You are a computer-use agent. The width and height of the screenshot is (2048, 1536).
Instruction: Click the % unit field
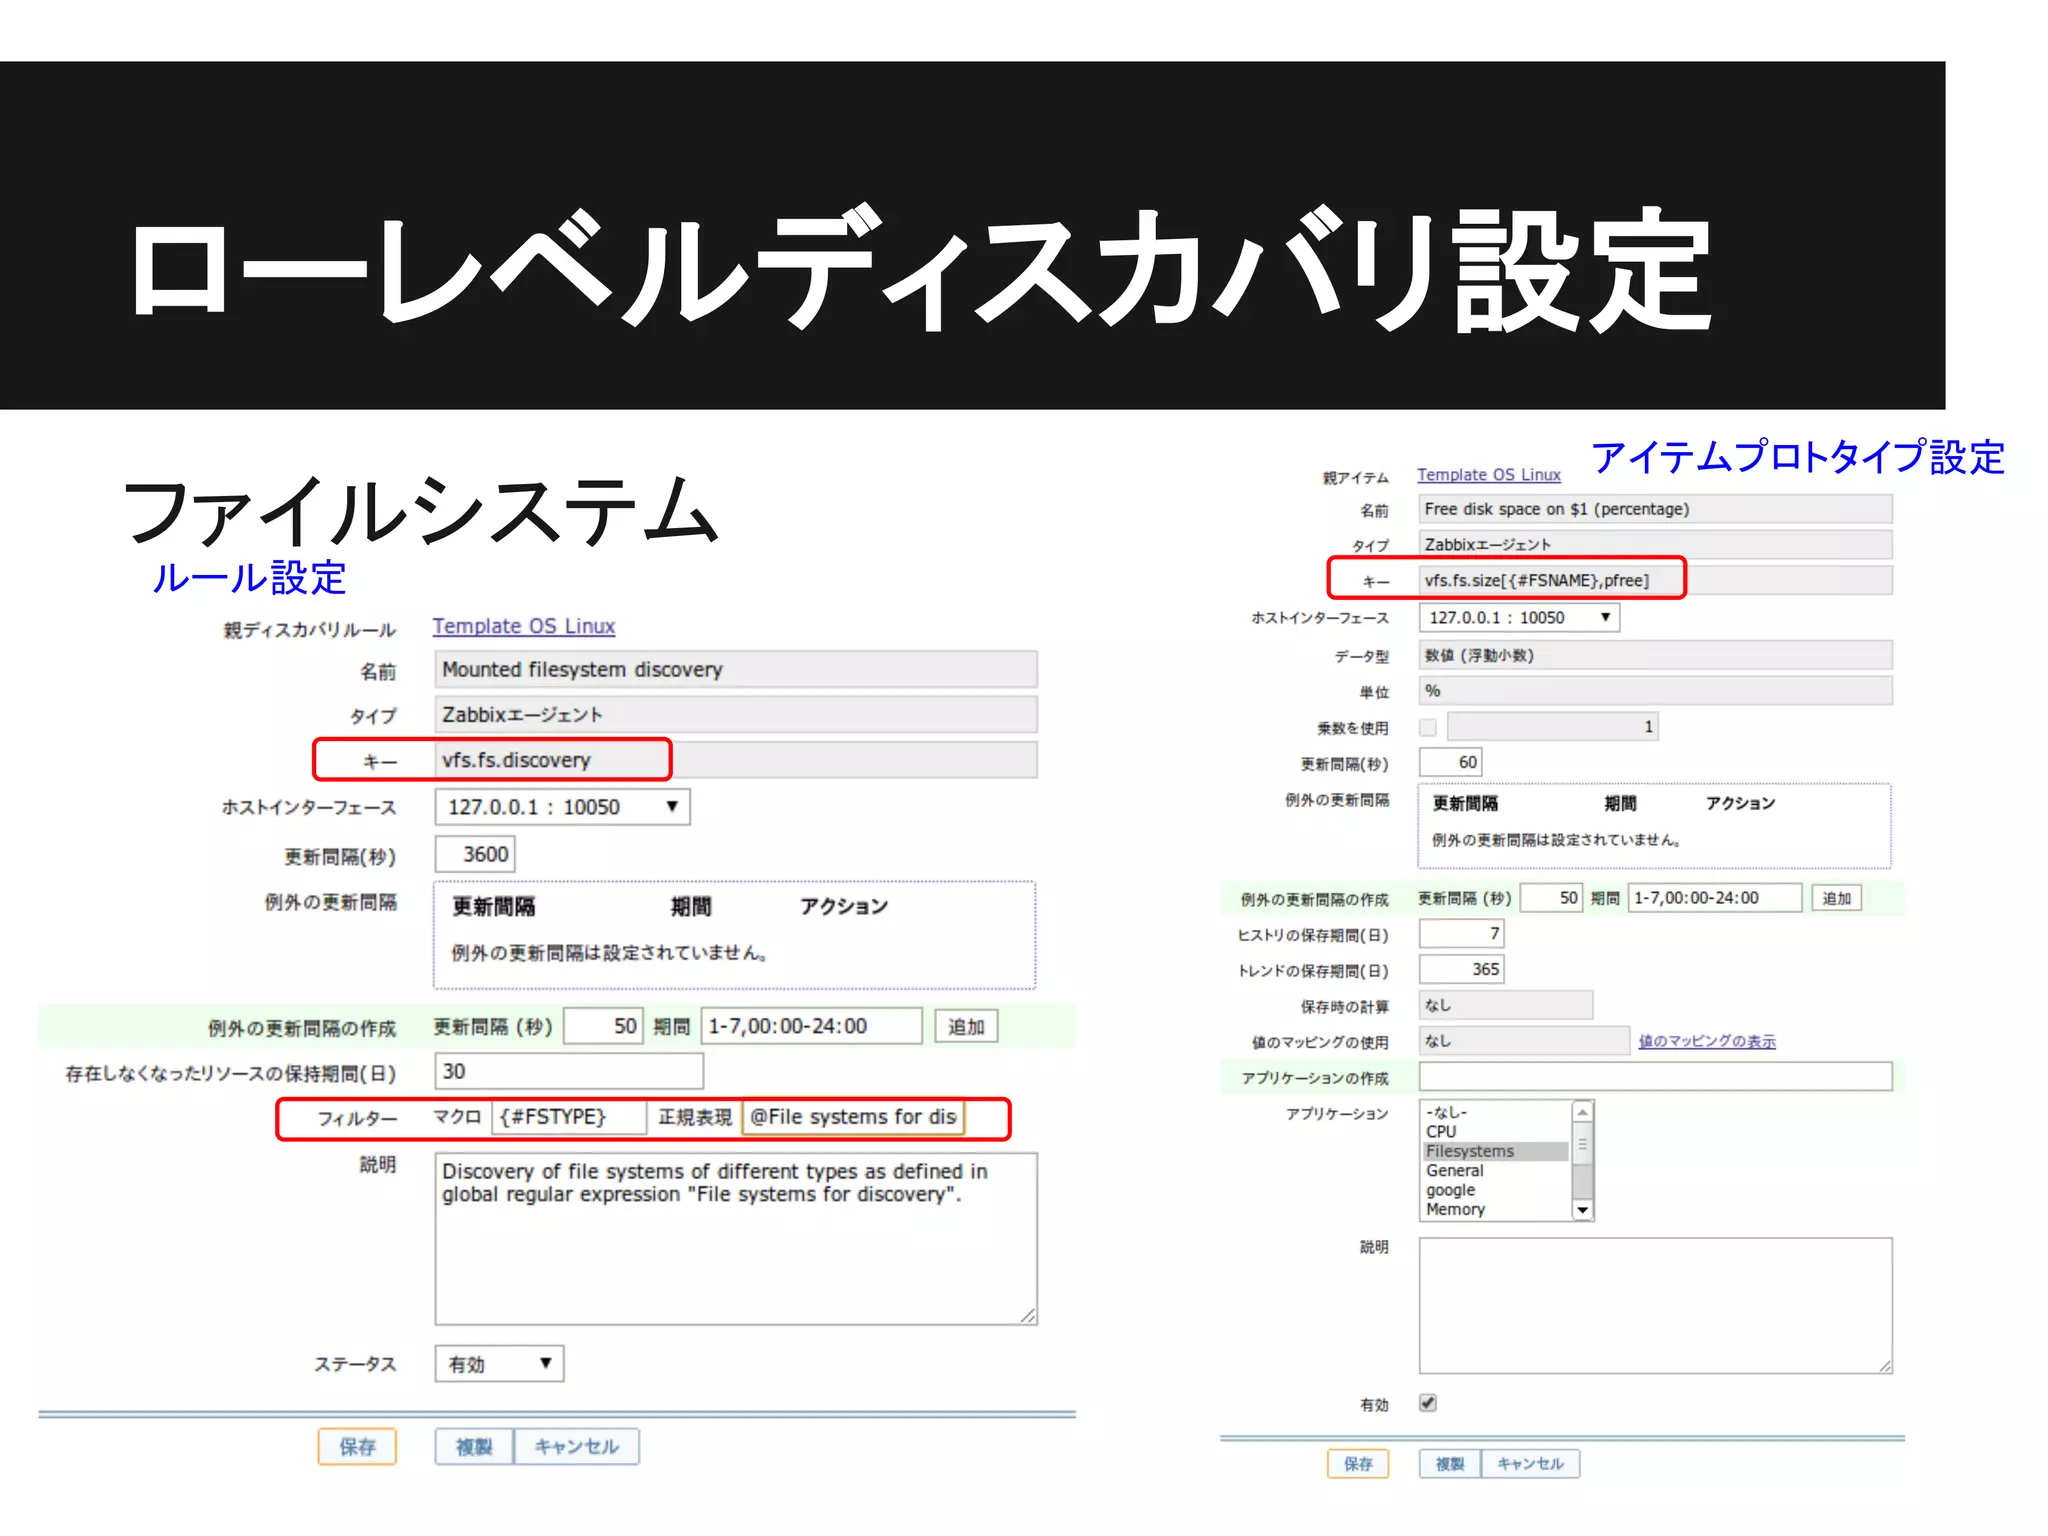coord(1655,691)
